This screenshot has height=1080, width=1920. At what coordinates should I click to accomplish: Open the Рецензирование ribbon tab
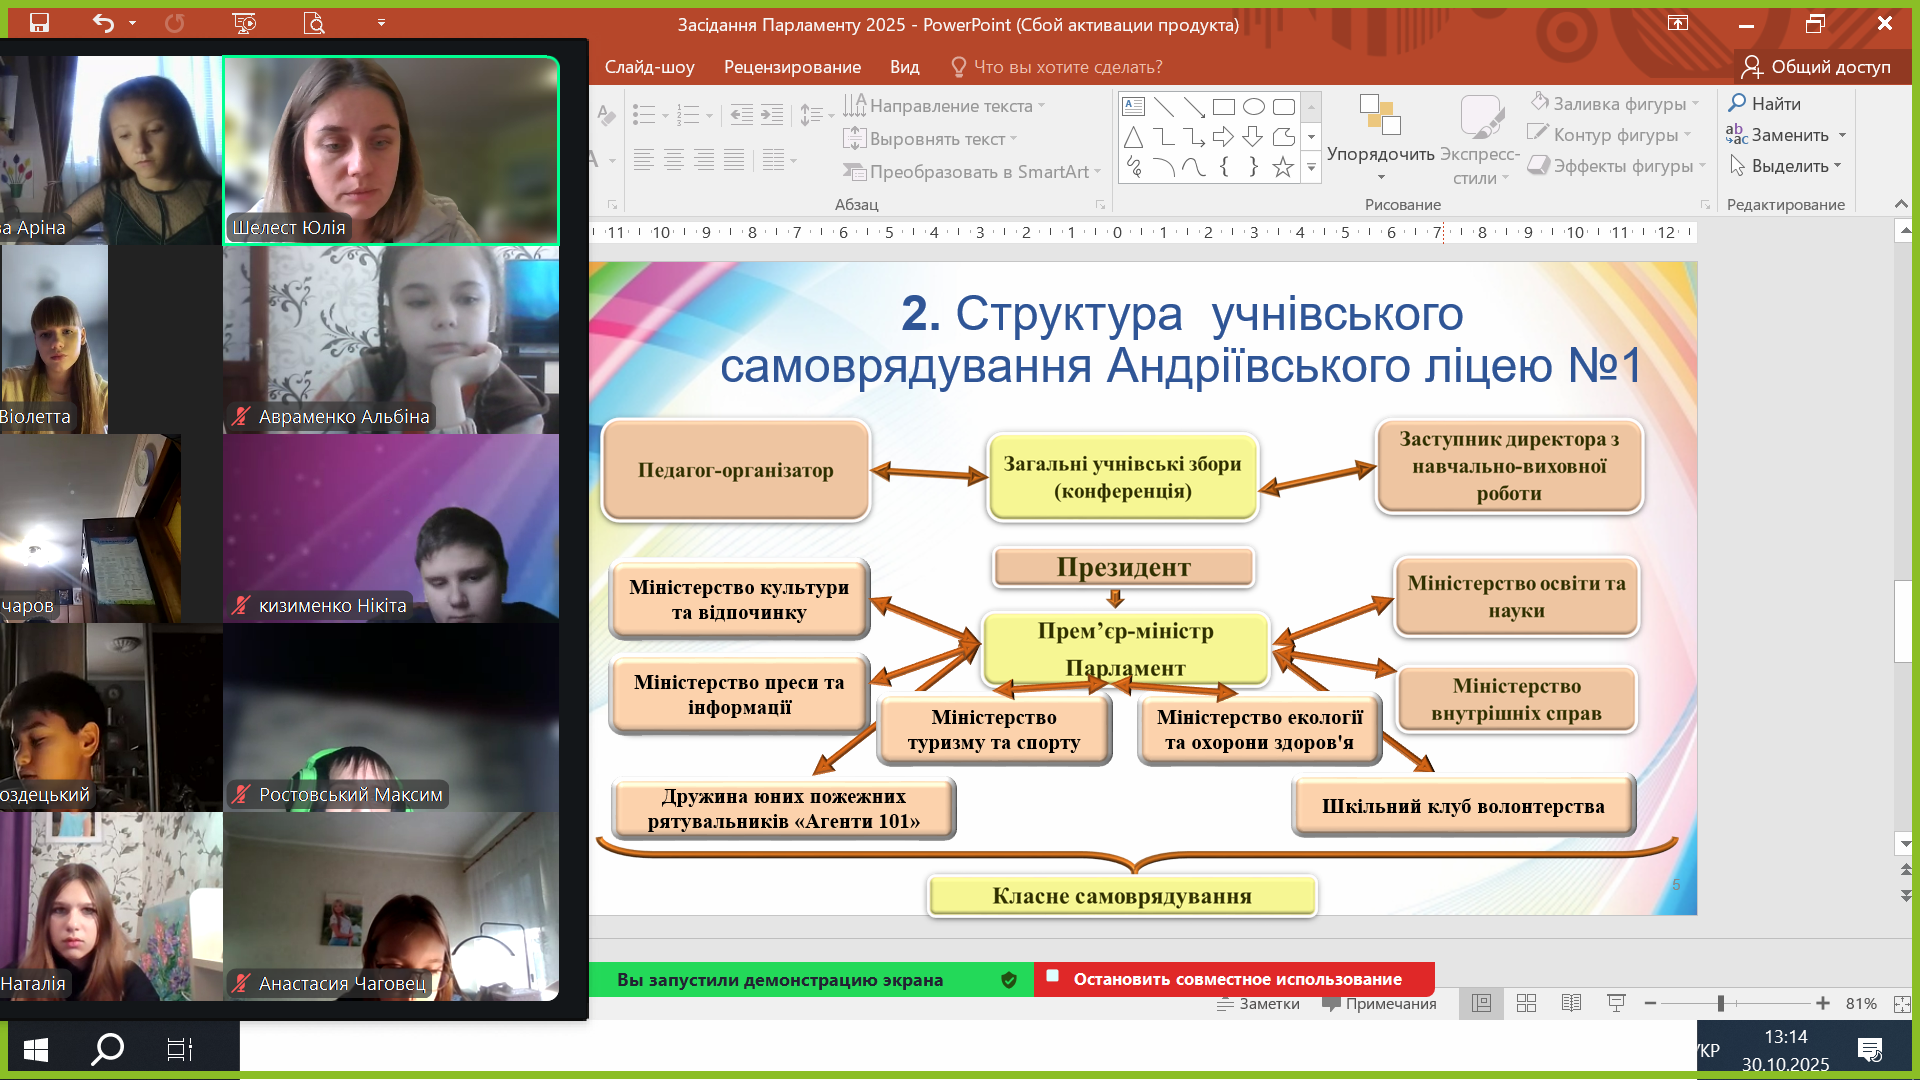(x=792, y=67)
